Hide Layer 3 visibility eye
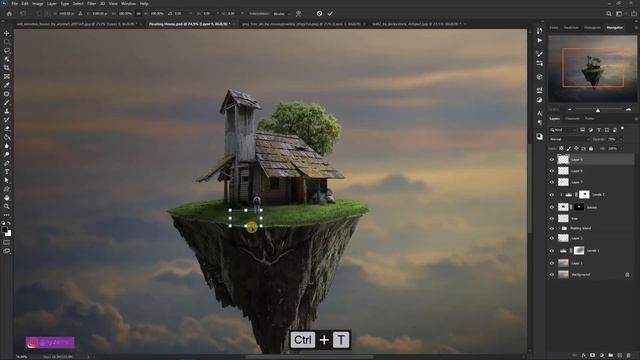 click(552, 238)
